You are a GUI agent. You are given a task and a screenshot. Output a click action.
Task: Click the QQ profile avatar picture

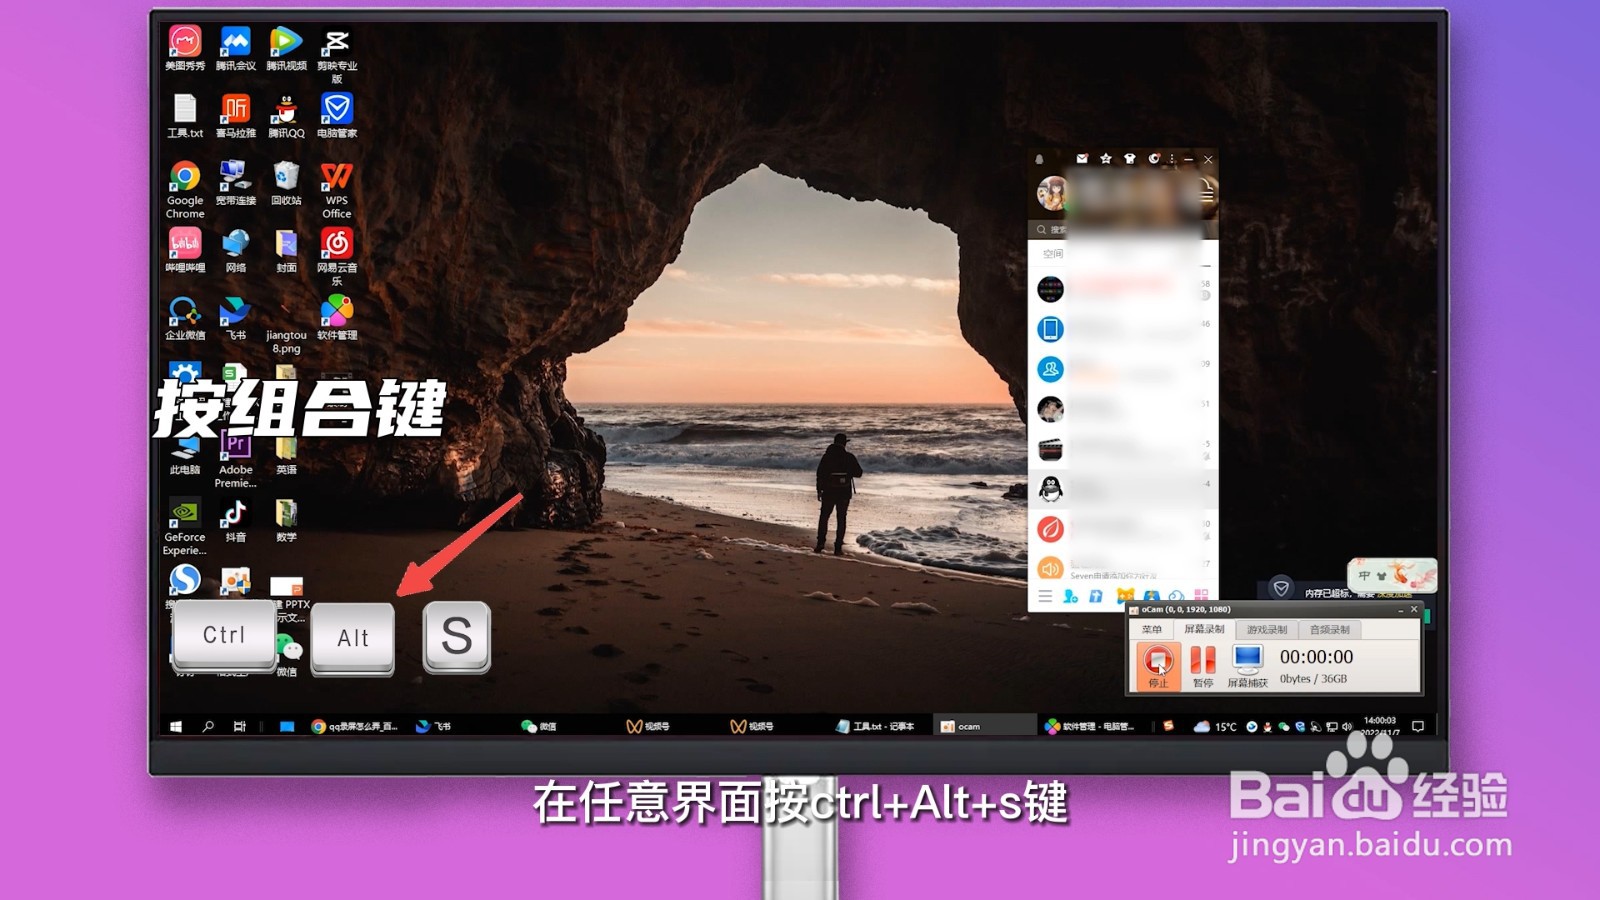1051,192
